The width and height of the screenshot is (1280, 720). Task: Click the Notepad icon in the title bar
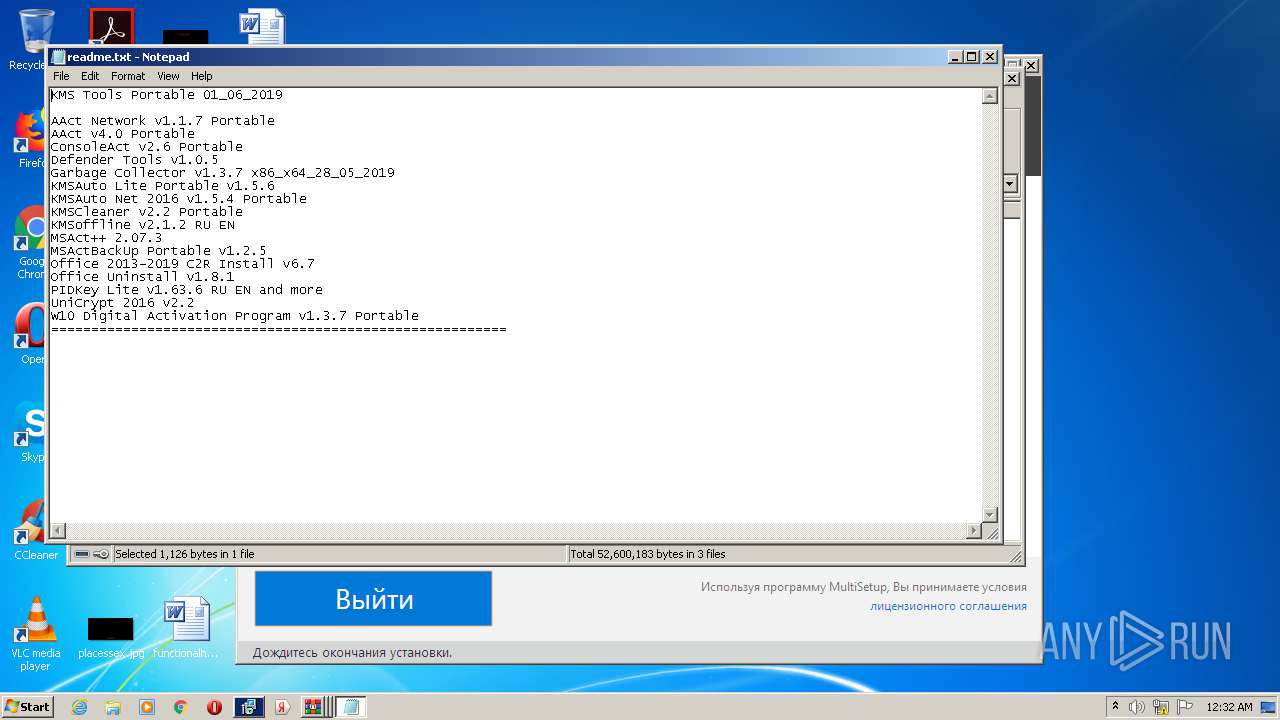(x=58, y=57)
